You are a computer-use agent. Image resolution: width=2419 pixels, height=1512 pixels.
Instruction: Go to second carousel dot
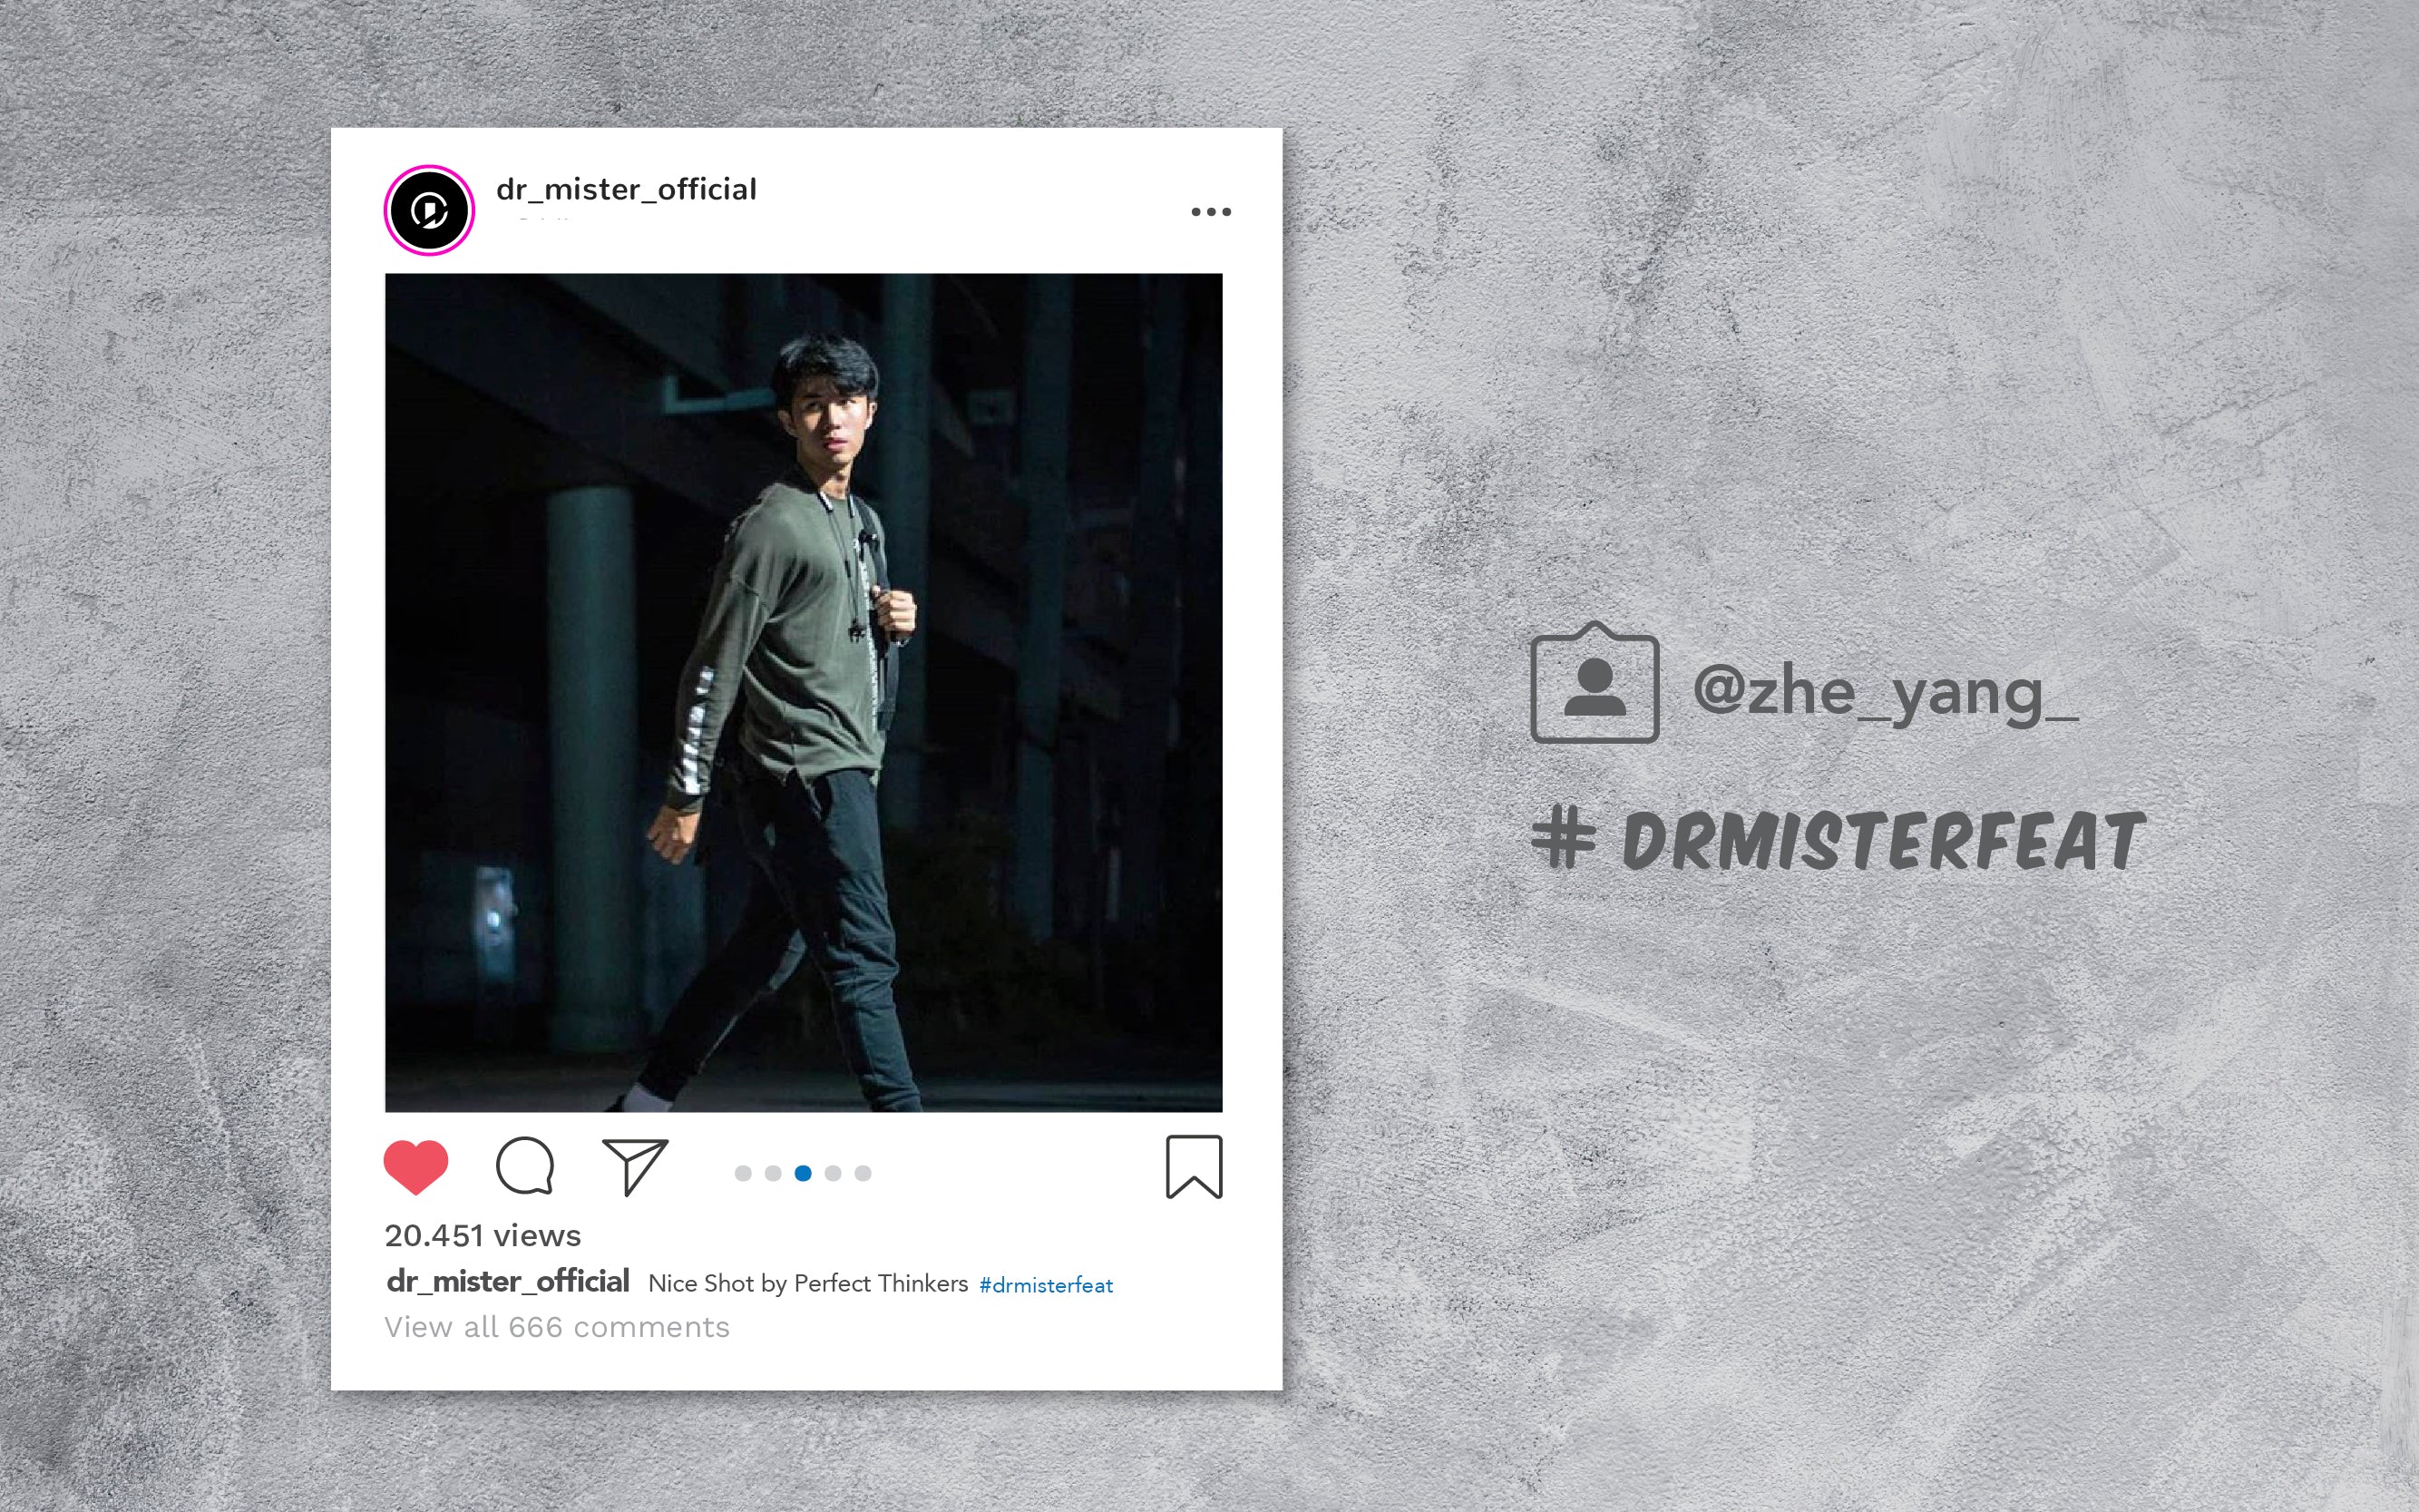click(773, 1173)
